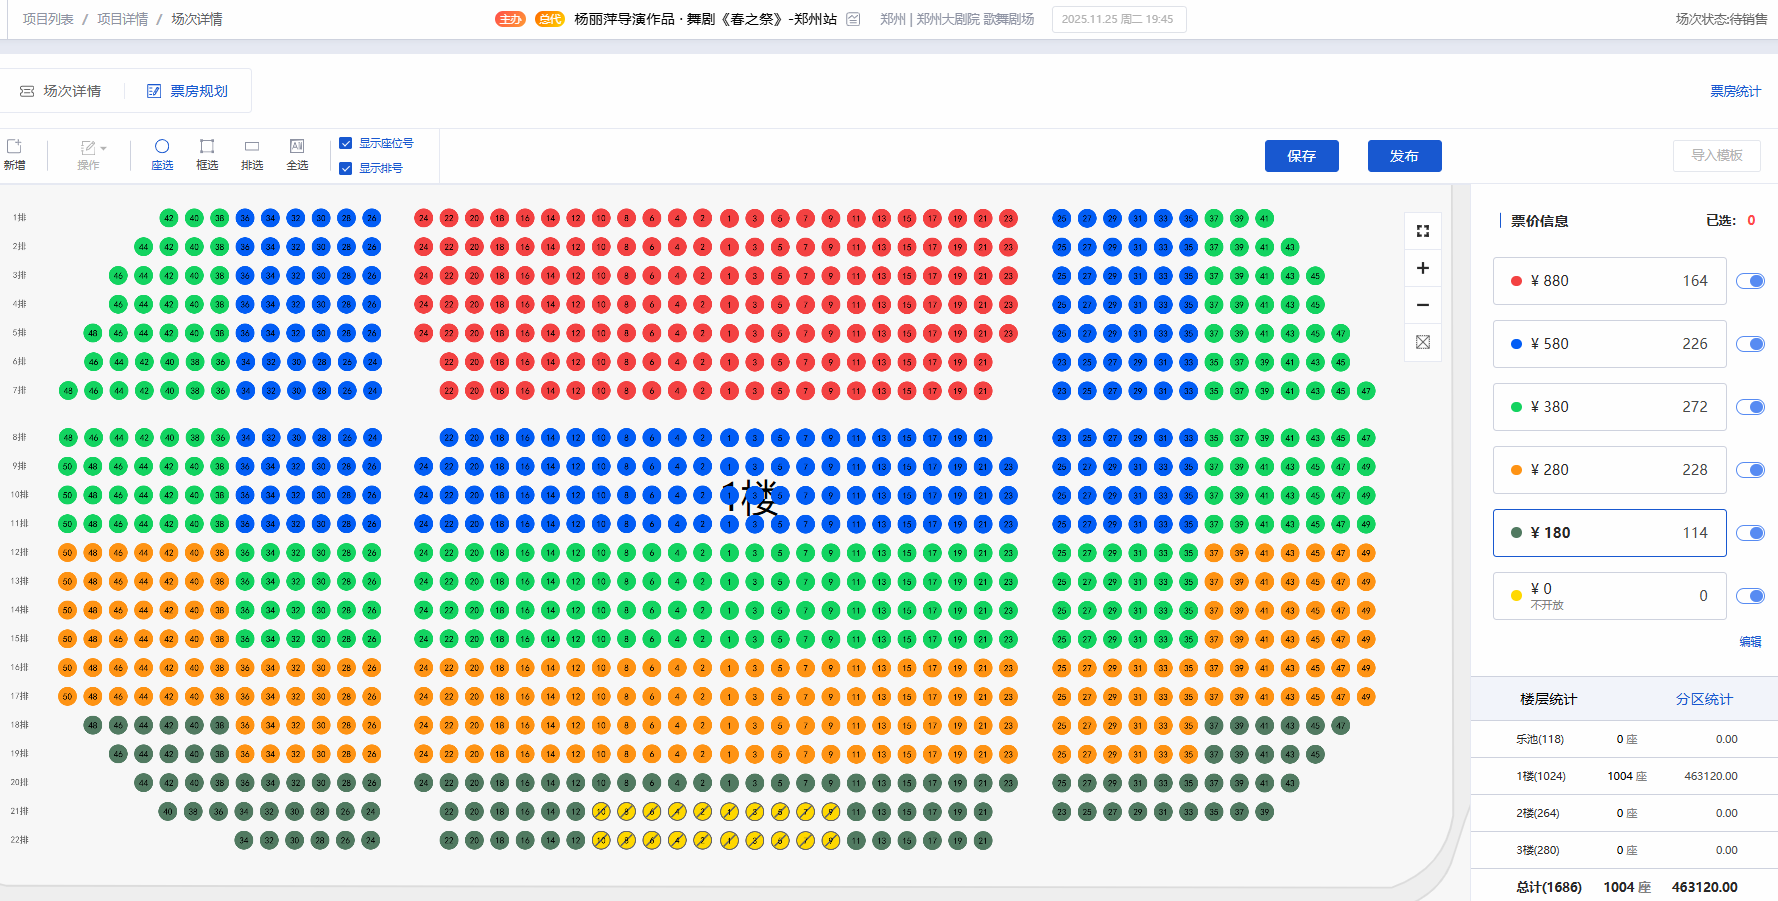Toggle the ¥880 price tier switch
Image resolution: width=1778 pixels, height=901 pixels.
click(1750, 281)
